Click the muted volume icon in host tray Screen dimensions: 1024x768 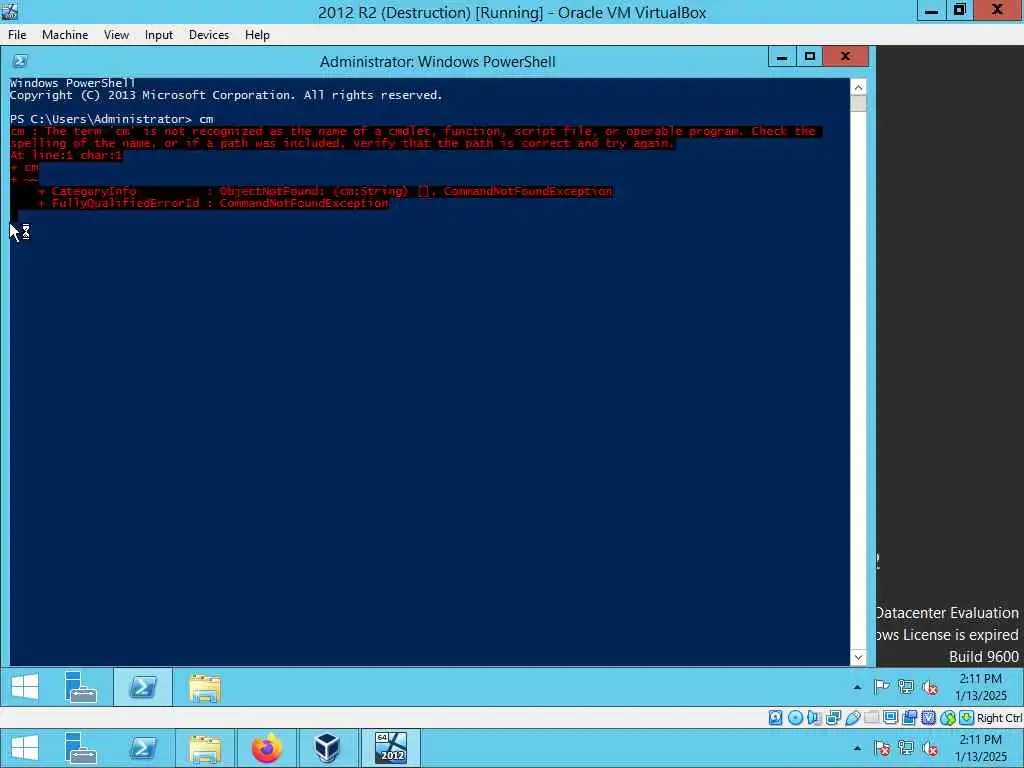[x=930, y=748]
